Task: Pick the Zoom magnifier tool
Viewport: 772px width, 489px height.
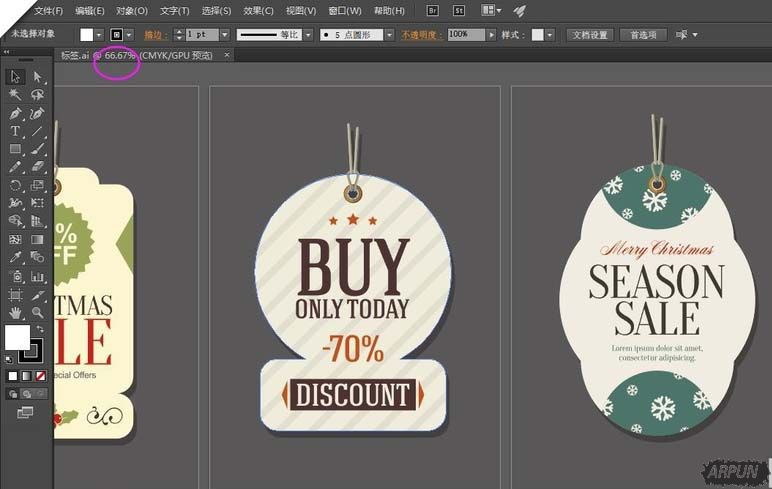Action: (x=38, y=312)
